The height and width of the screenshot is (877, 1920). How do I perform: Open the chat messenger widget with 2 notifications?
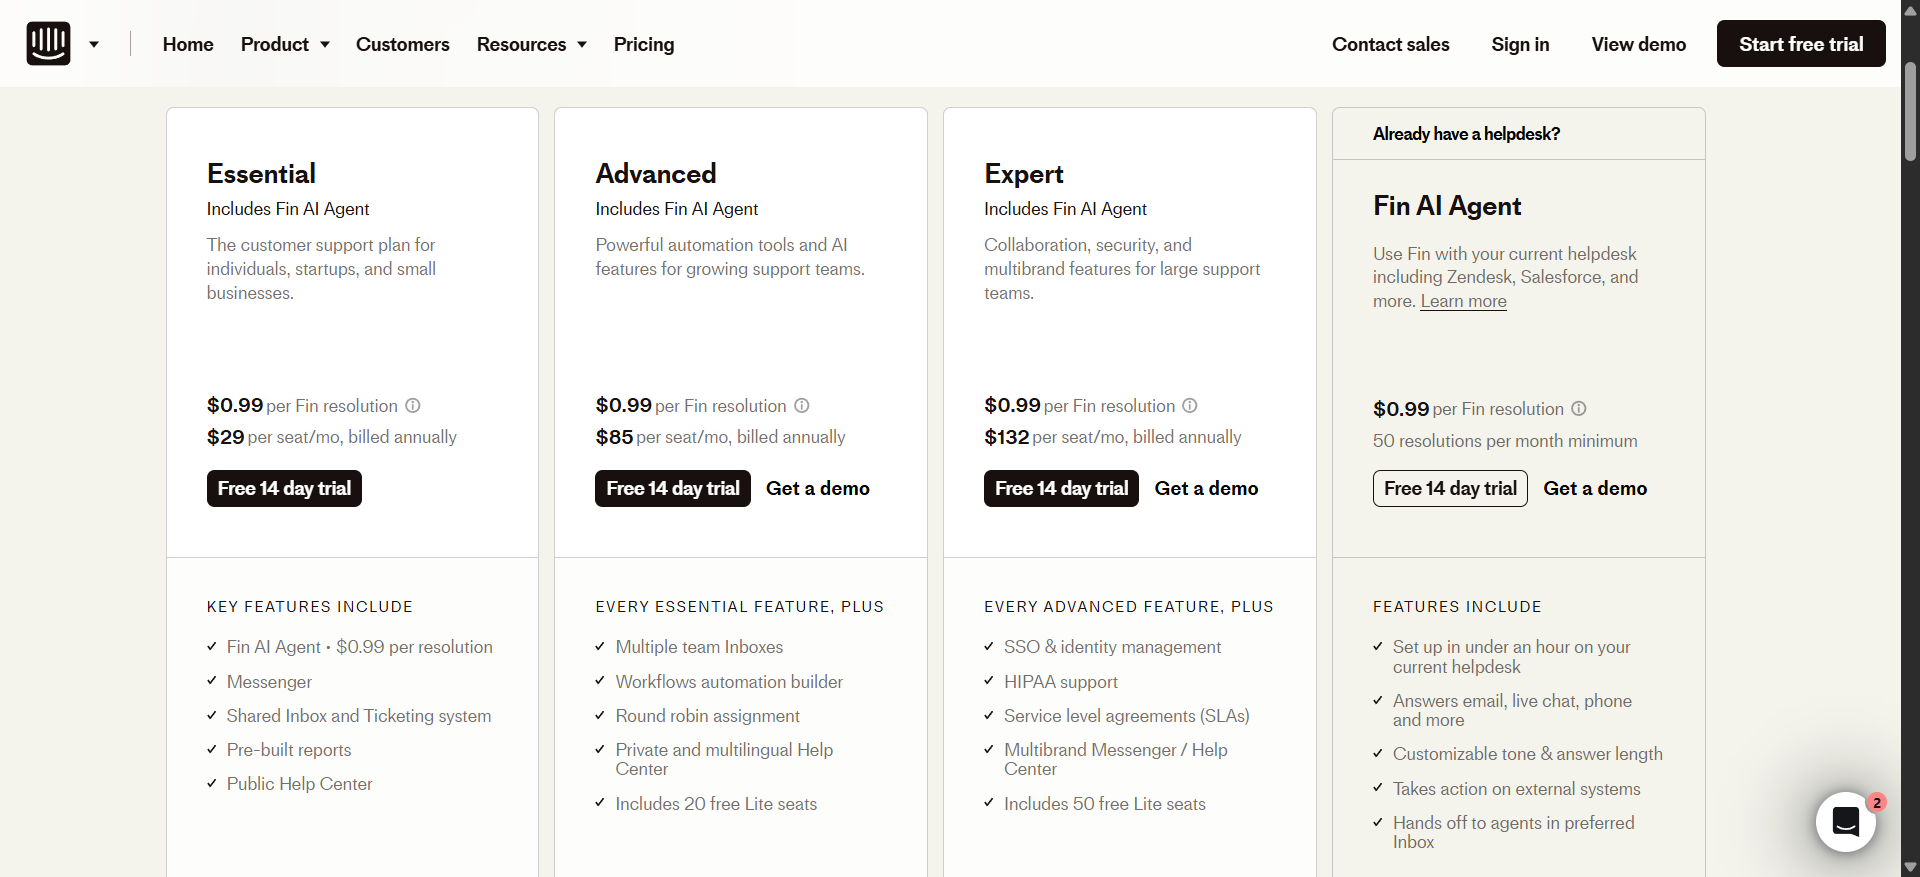[1847, 821]
